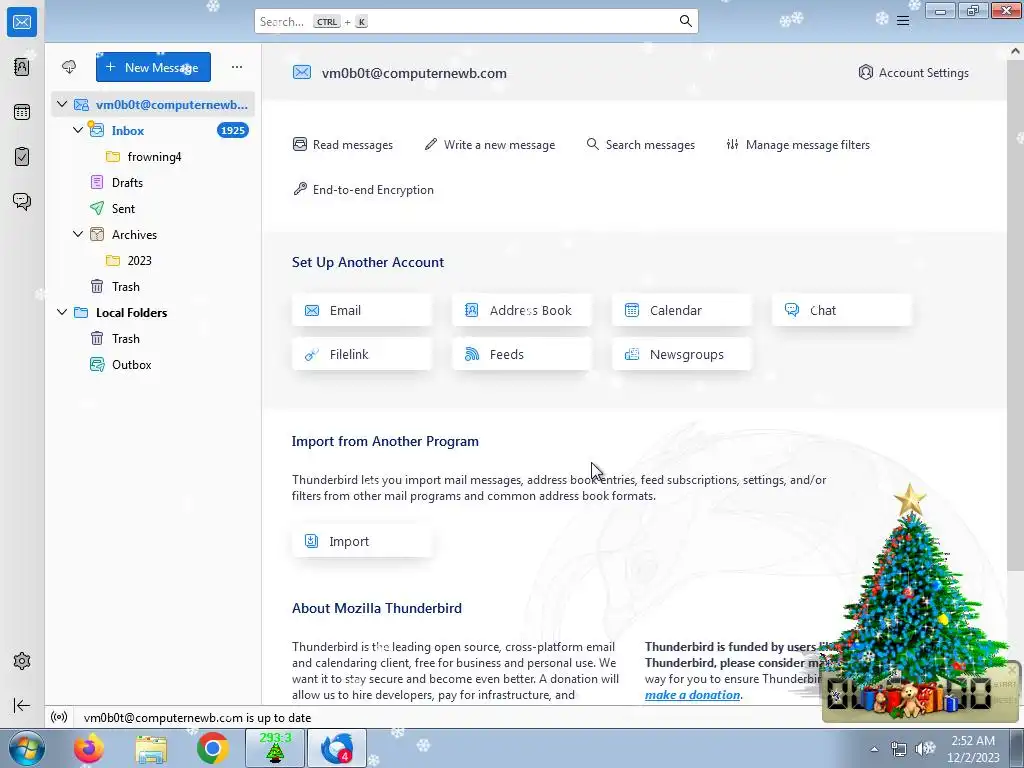The width and height of the screenshot is (1024, 768).
Task: Follow the make a donation link
Action: (692, 695)
